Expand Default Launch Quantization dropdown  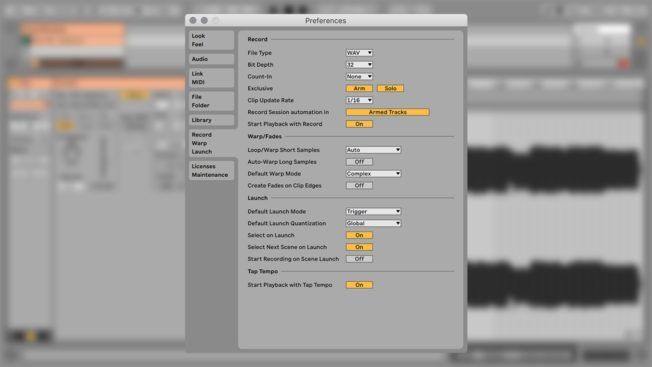pyautogui.click(x=373, y=224)
